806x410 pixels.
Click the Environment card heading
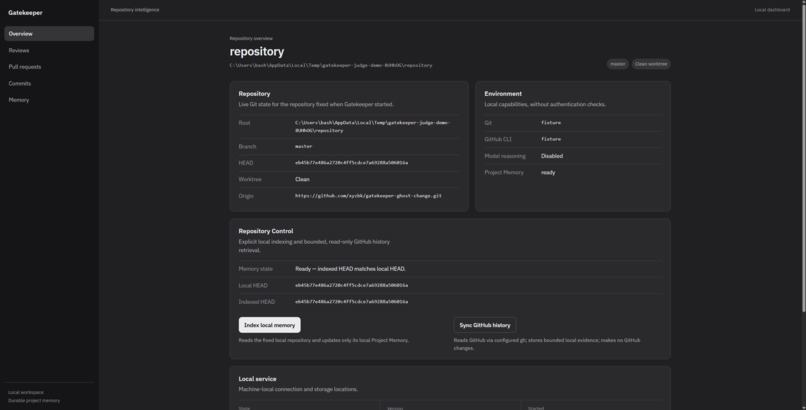[x=503, y=94]
